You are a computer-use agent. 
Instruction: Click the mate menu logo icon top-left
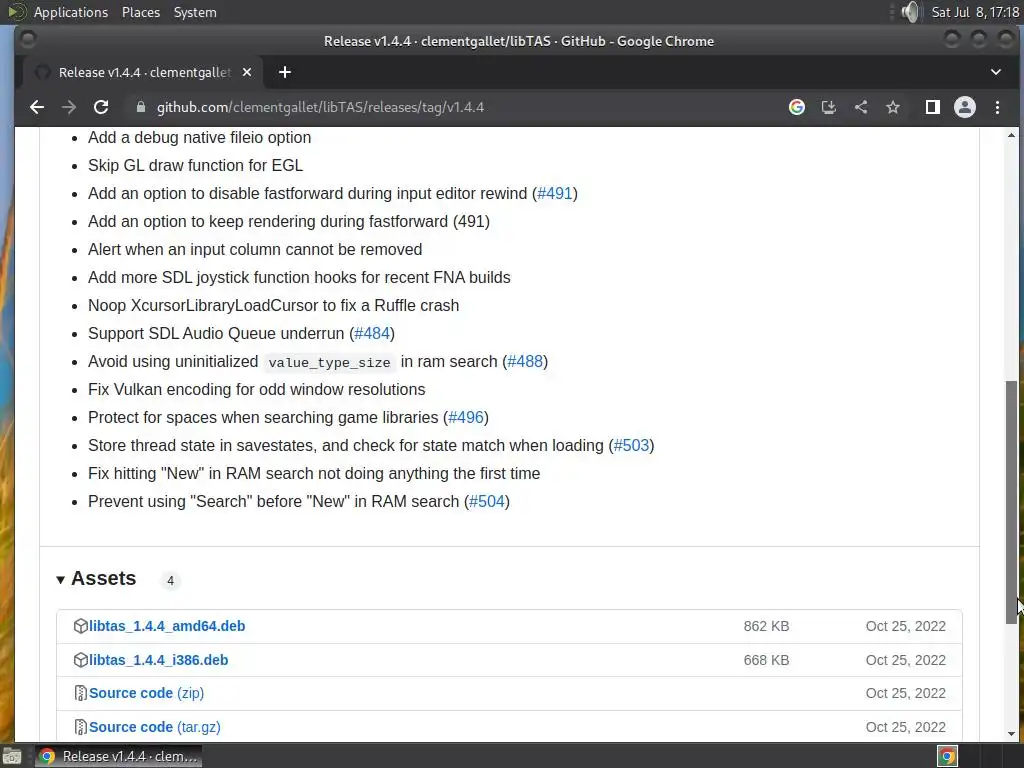16,12
